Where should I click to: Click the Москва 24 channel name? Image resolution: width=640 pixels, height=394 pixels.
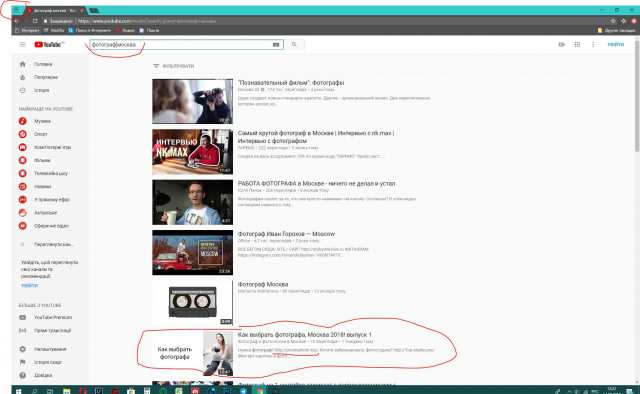coord(249,89)
